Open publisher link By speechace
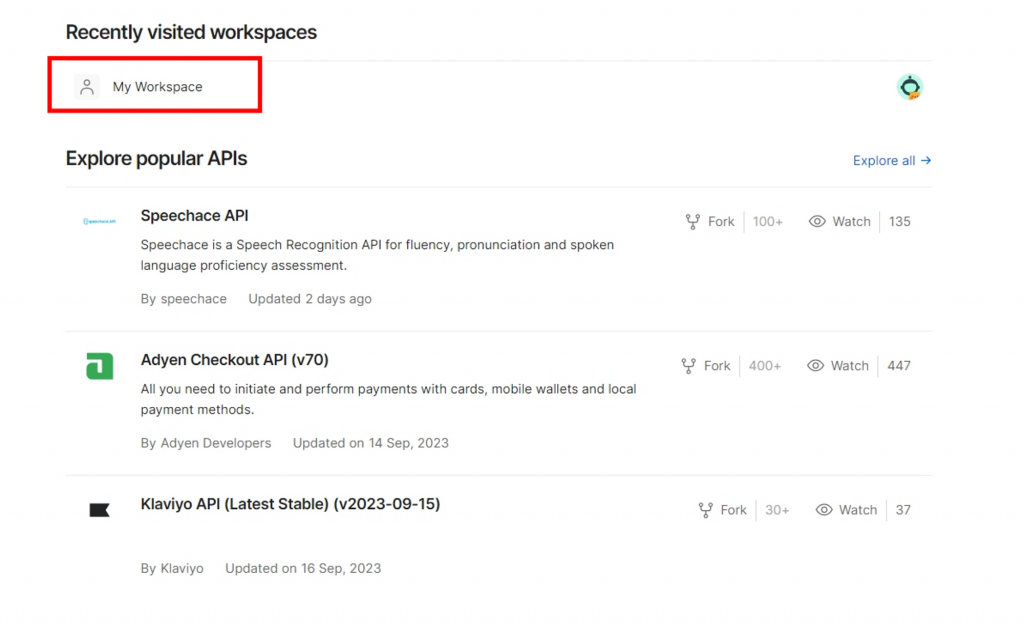Screen dimensions: 1024x638 184,299
